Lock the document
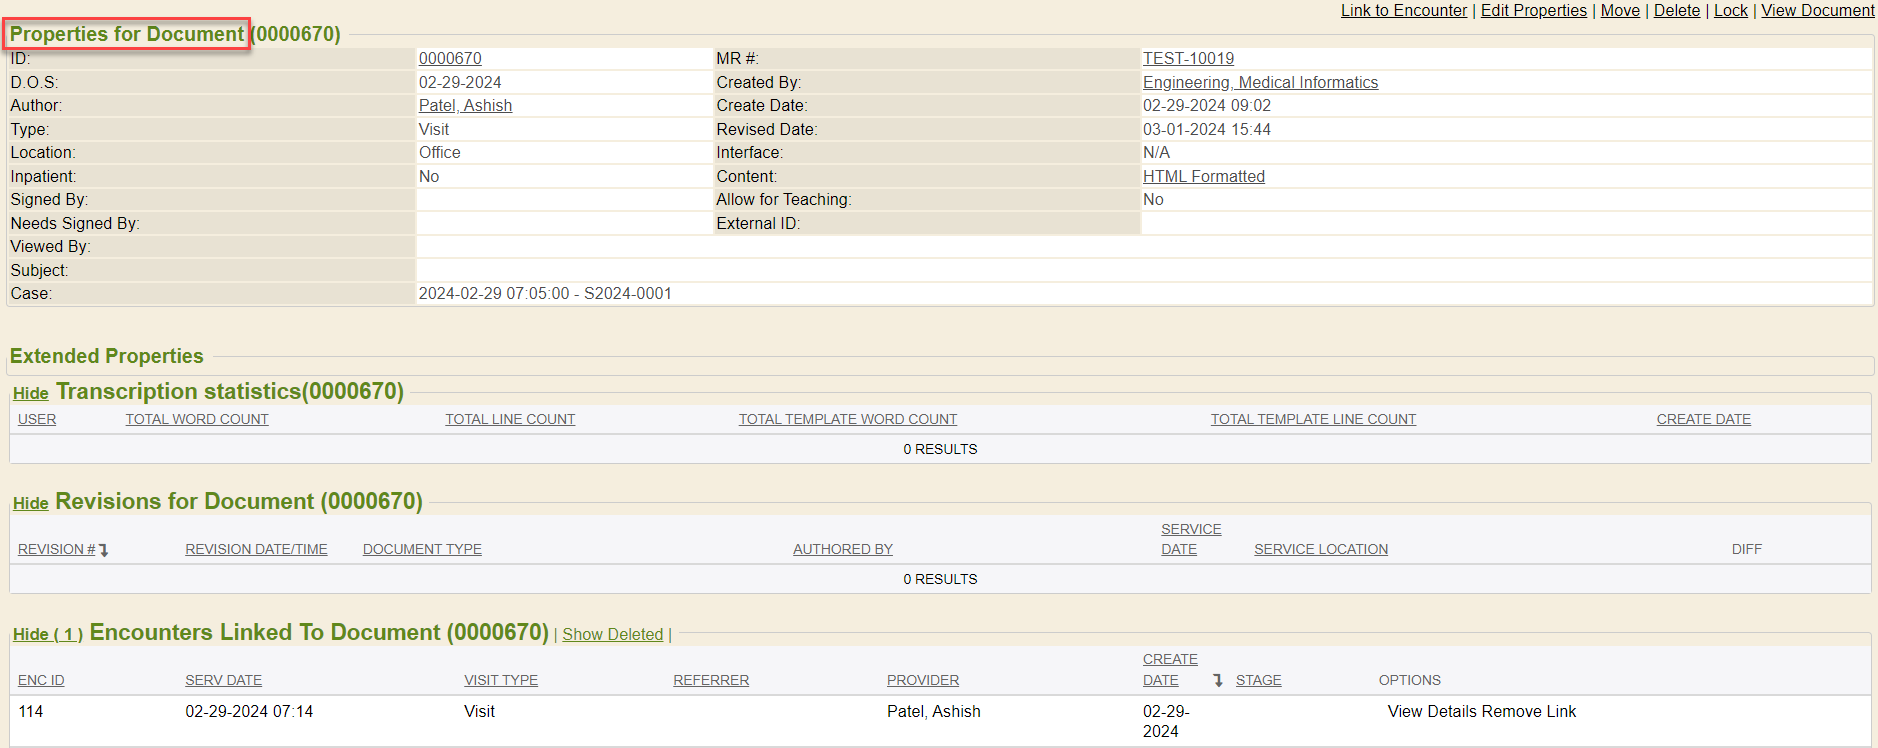The width and height of the screenshot is (1878, 748). click(1730, 11)
